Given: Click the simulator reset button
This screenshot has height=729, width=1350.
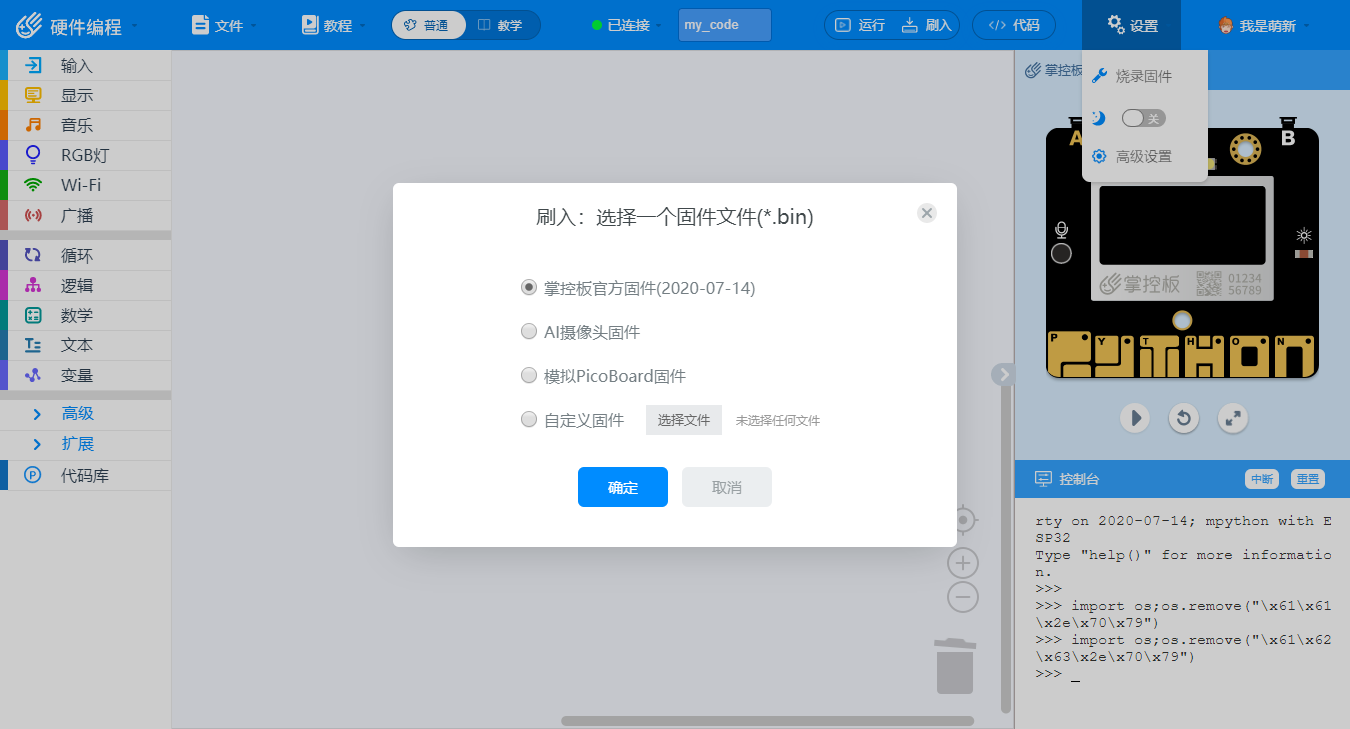Looking at the screenshot, I should point(1184,418).
